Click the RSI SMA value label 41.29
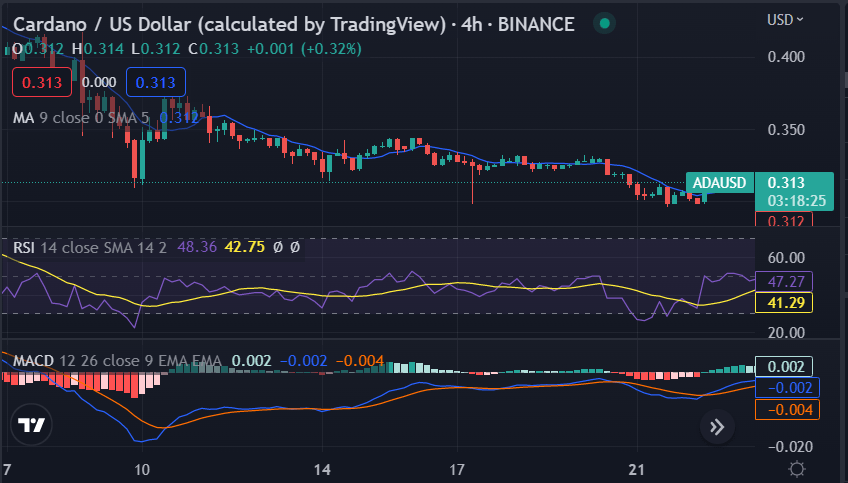This screenshot has height=483, width=848. 784,302
